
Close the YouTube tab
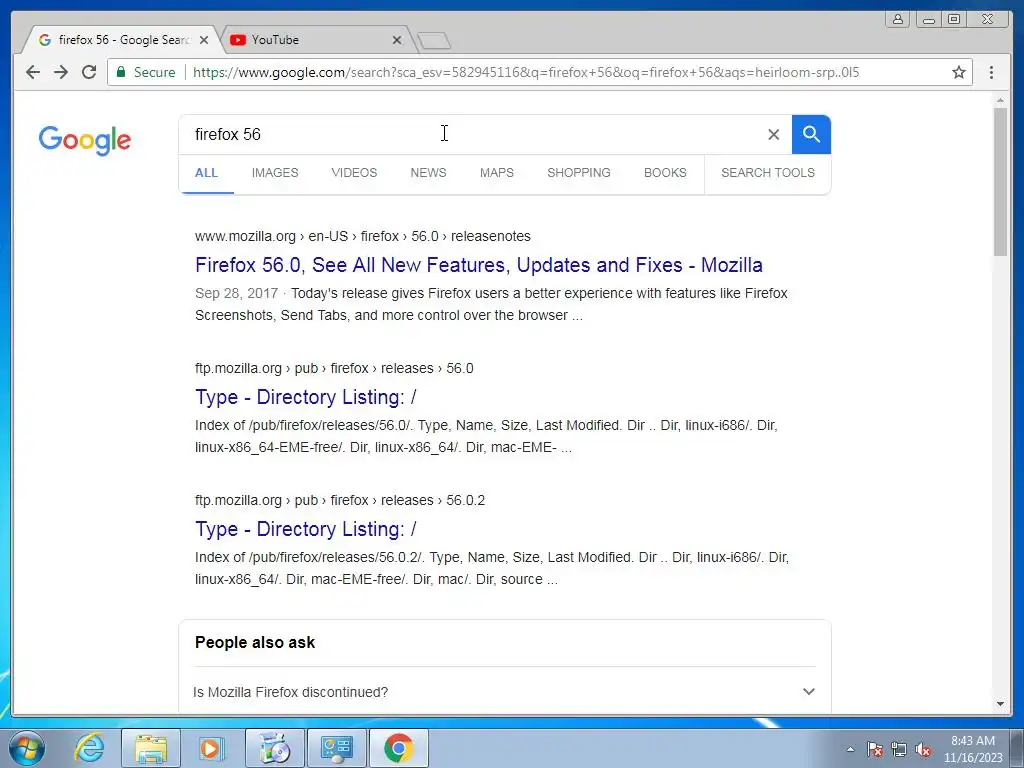[396, 40]
